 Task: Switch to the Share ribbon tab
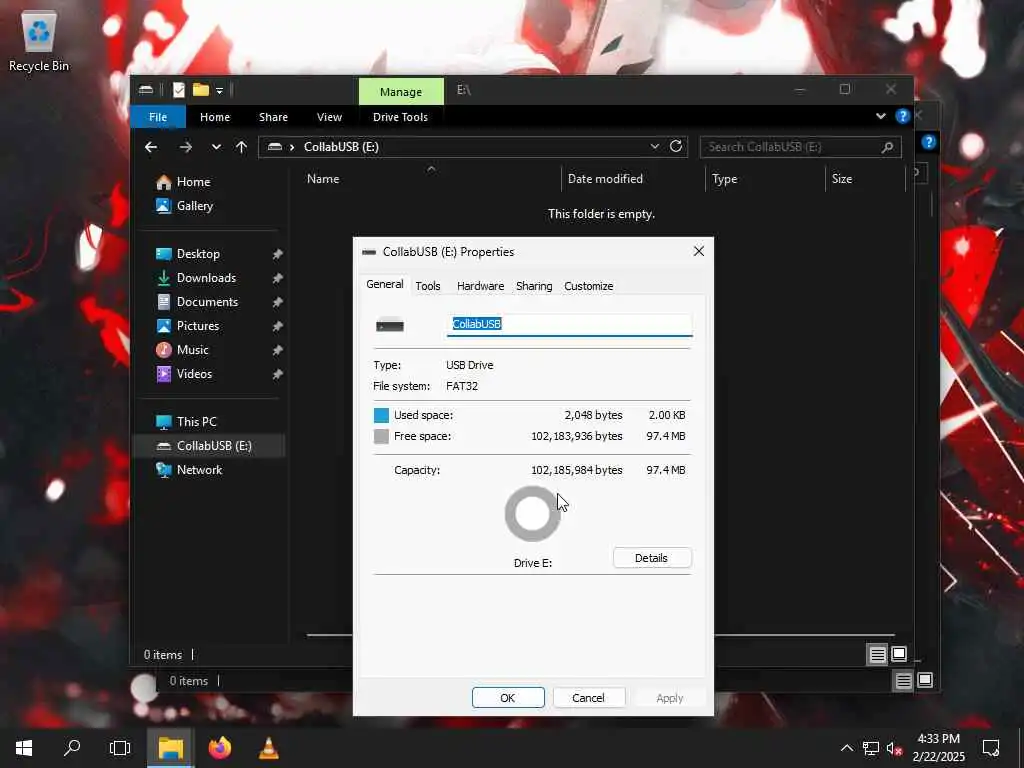273,117
